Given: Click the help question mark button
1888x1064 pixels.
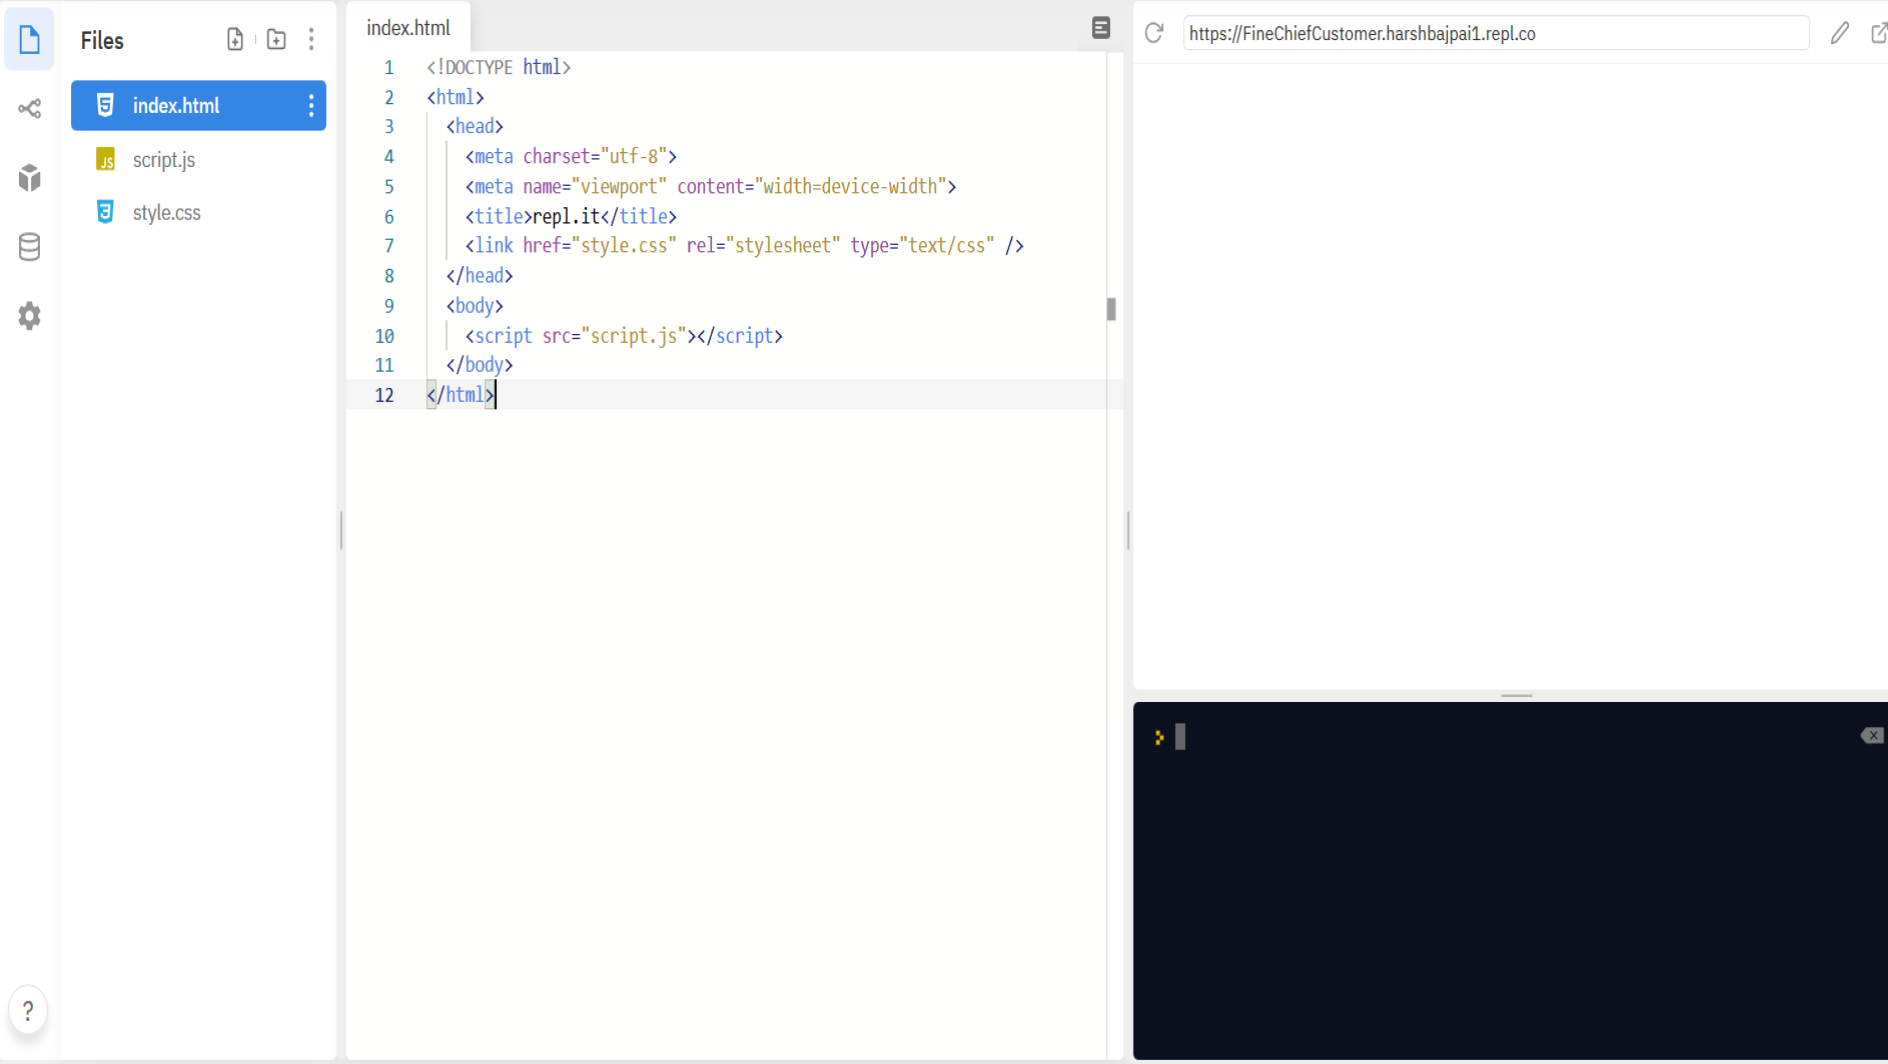Looking at the screenshot, I should pos(28,1011).
